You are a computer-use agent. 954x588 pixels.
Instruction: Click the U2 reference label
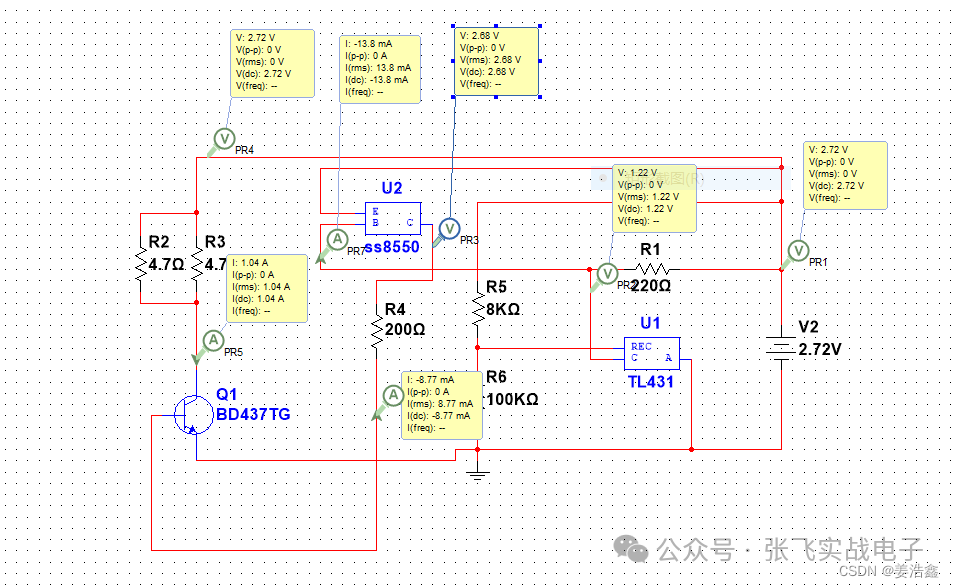click(392, 188)
